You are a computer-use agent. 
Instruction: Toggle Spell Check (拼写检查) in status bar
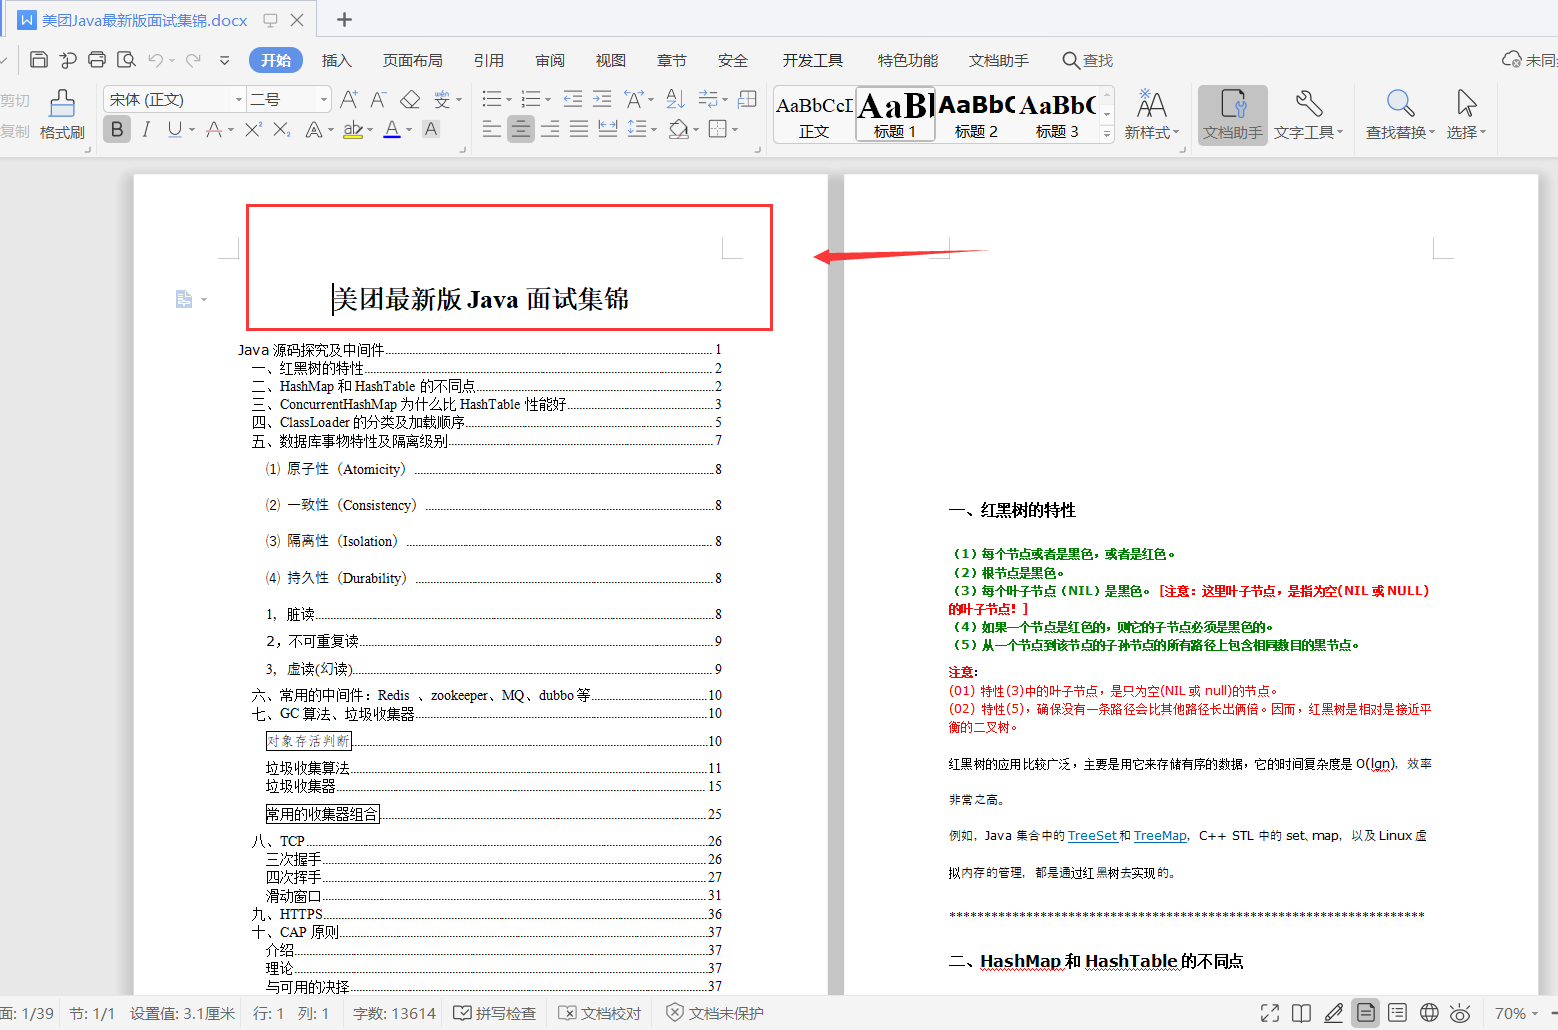pyautogui.click(x=495, y=1013)
